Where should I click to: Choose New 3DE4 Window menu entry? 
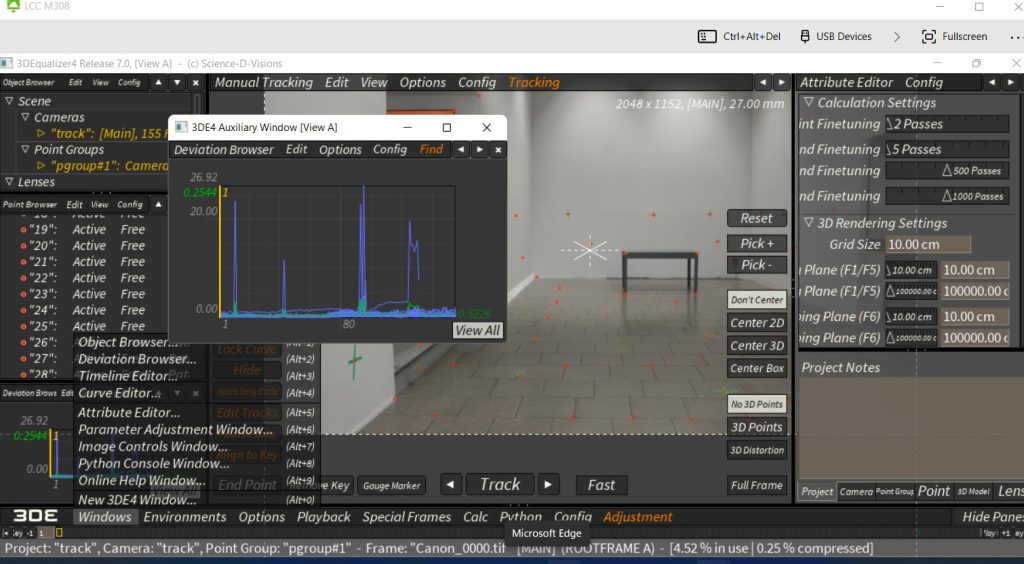(x=137, y=499)
